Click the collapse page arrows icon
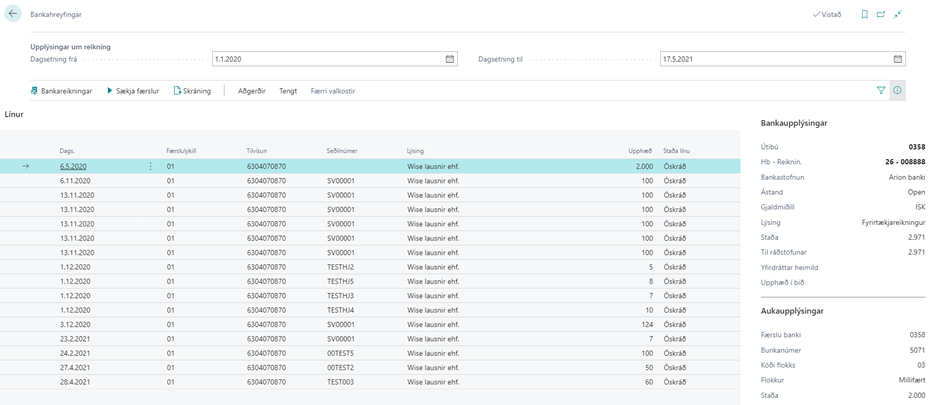 tap(898, 15)
